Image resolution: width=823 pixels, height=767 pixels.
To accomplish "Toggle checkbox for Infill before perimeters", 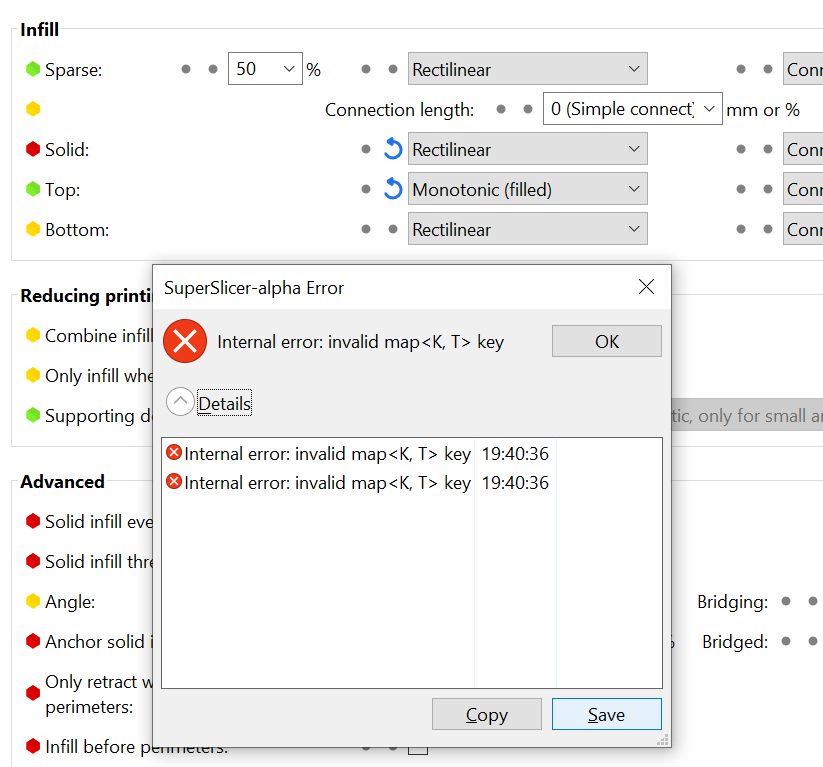I will (x=418, y=750).
